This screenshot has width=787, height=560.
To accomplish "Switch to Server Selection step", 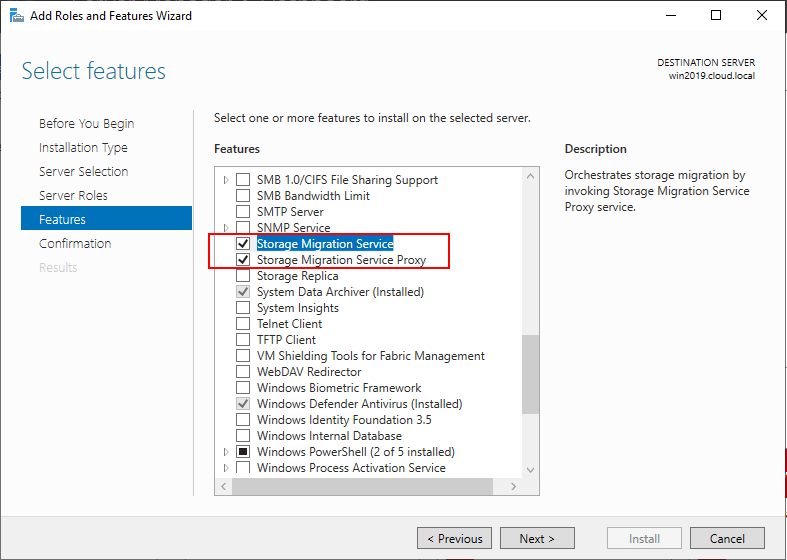I will 84,172.
